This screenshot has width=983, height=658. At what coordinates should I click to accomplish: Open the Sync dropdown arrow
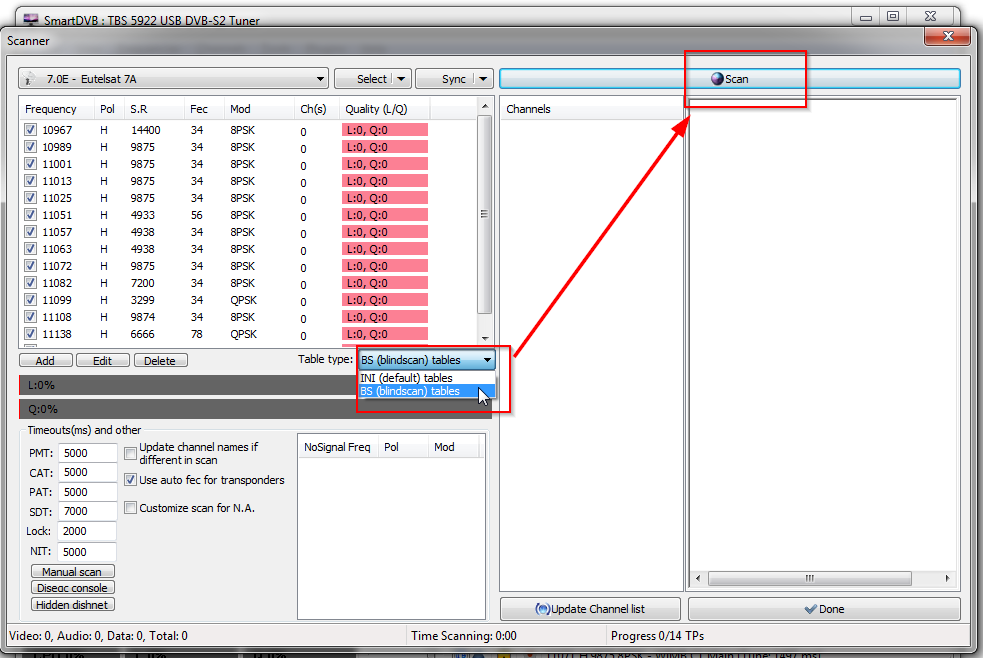(483, 79)
